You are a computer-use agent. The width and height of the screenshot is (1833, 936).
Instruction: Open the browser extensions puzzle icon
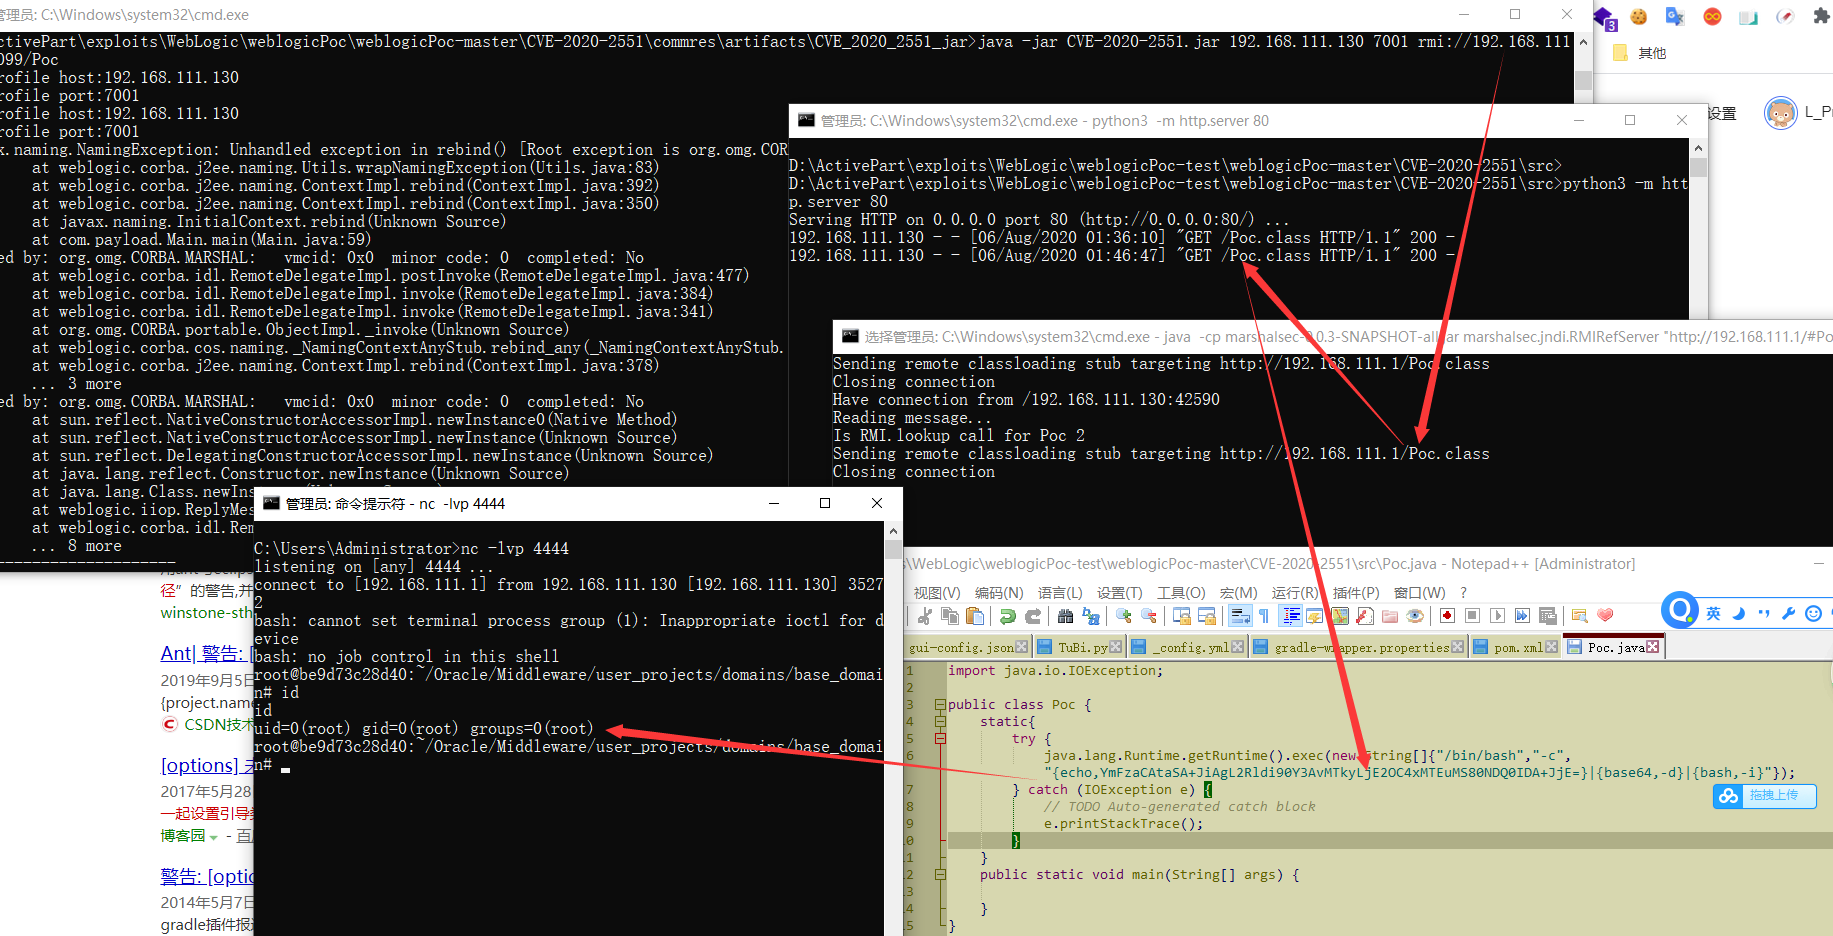pos(1821,16)
